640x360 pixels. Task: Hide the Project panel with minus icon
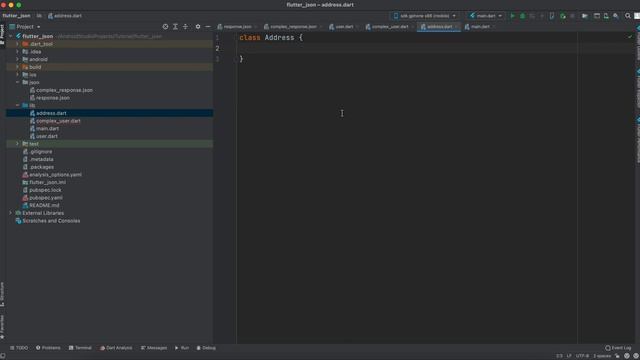(208, 27)
